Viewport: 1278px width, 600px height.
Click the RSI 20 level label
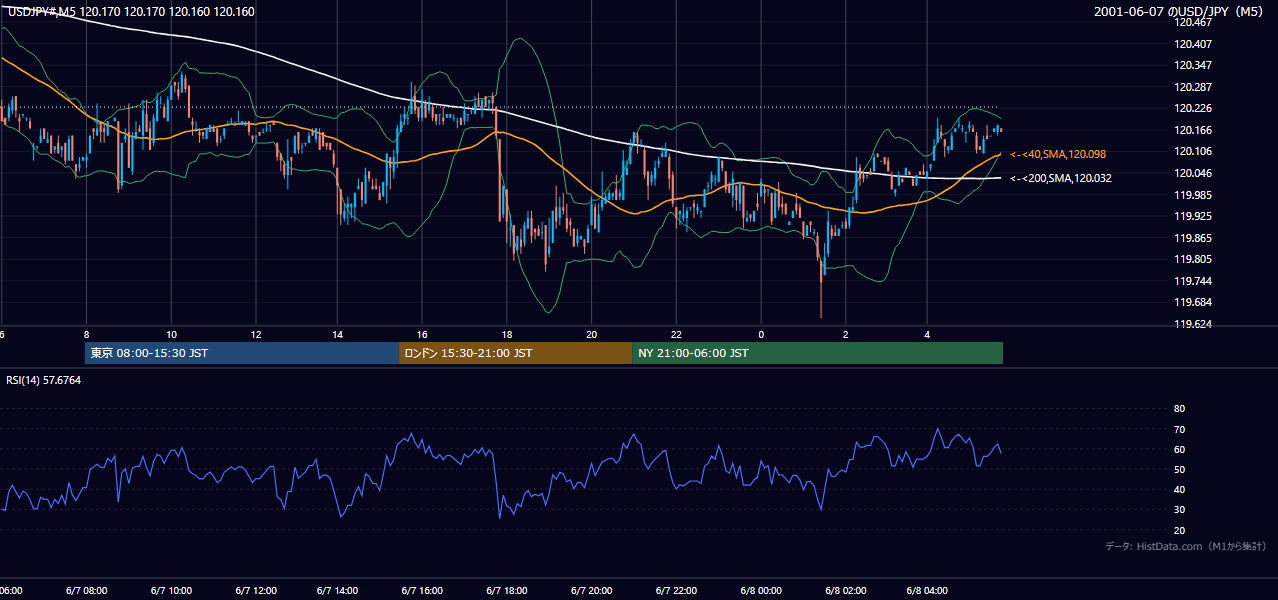click(x=1179, y=530)
